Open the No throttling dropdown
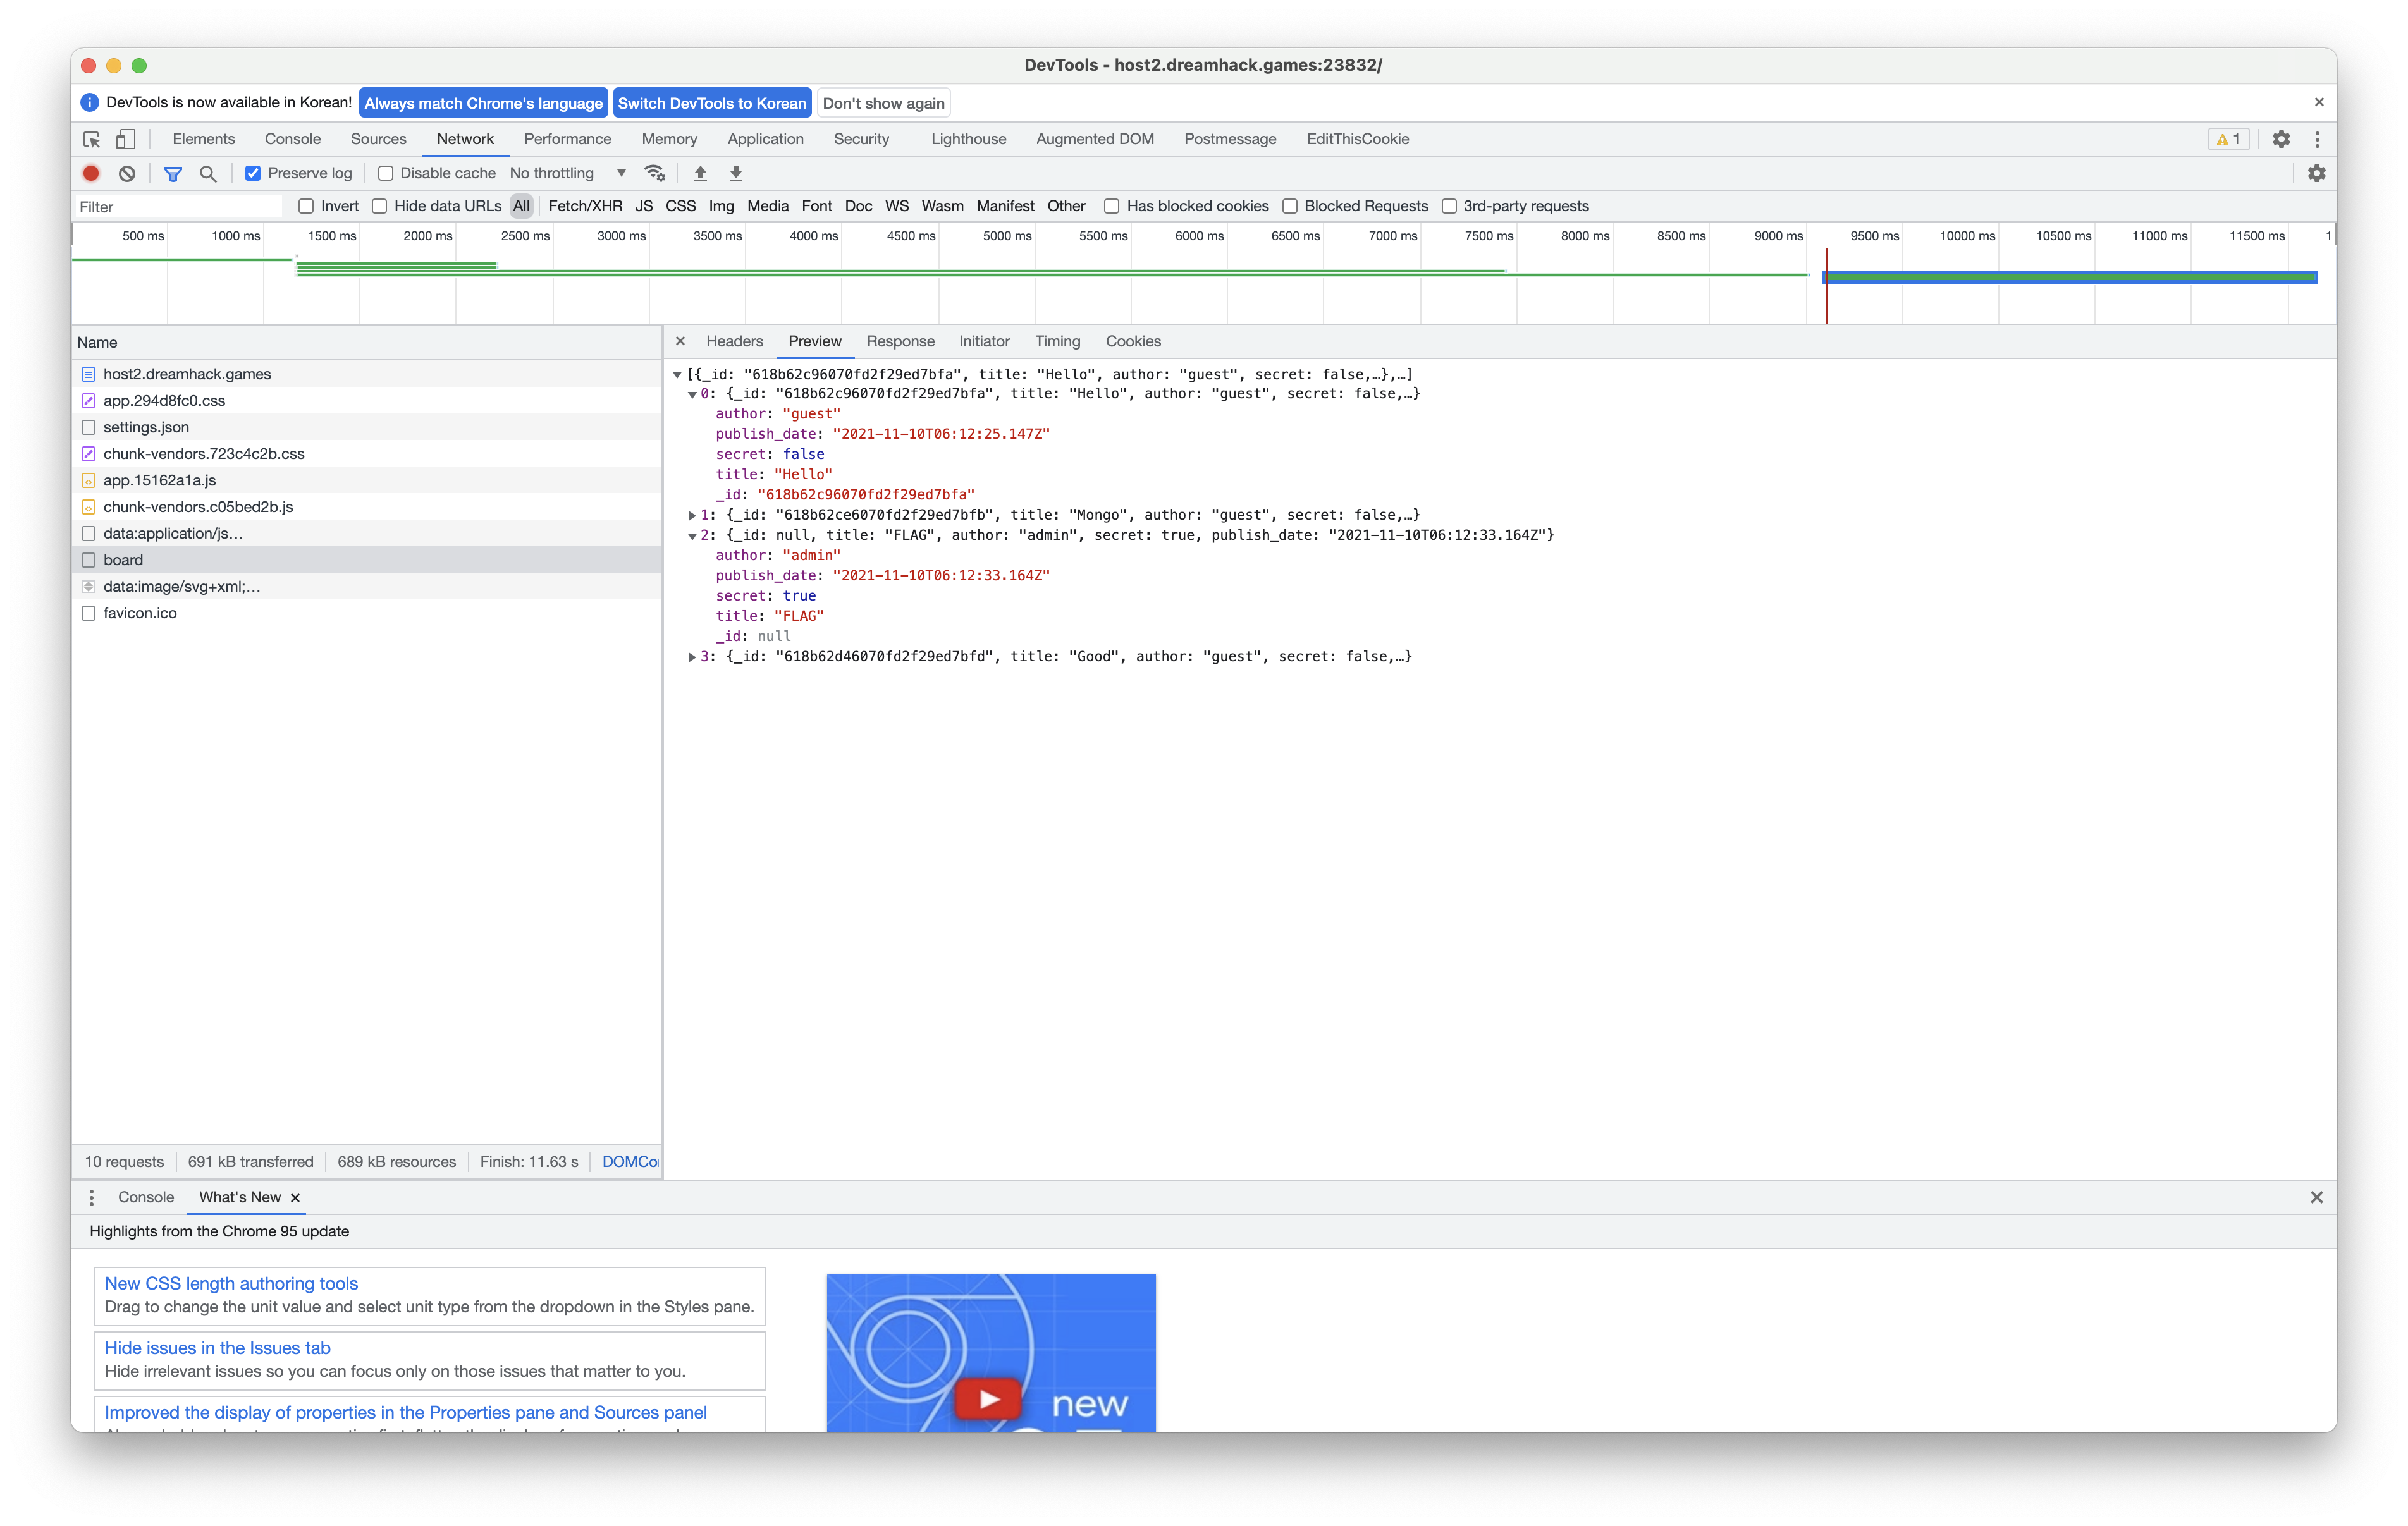 (567, 173)
